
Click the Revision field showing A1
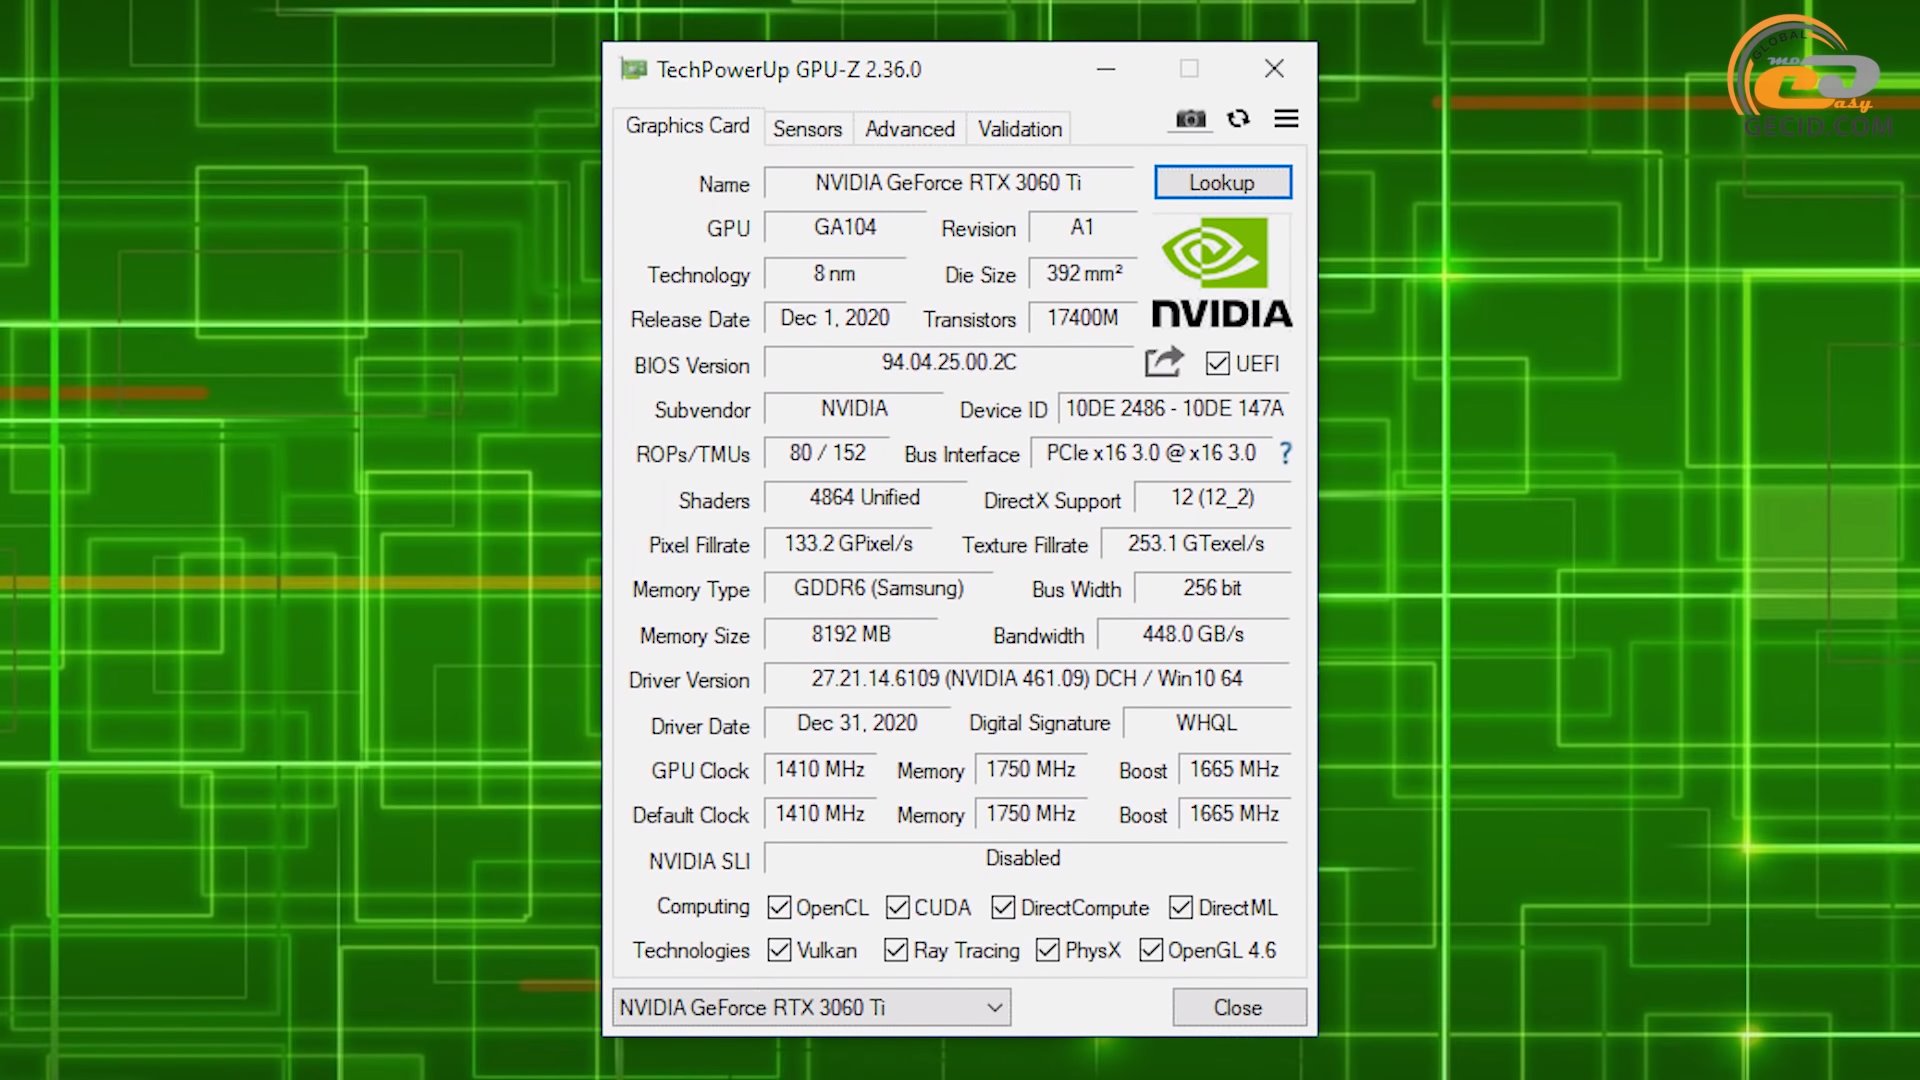(1083, 227)
